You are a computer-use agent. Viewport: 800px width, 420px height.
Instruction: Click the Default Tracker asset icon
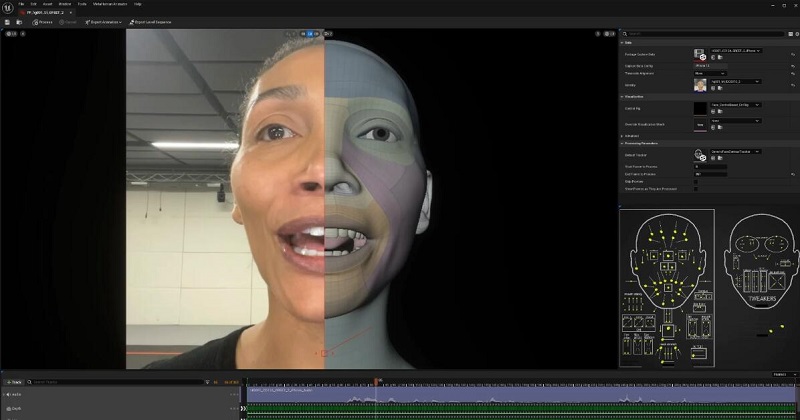[700, 154]
